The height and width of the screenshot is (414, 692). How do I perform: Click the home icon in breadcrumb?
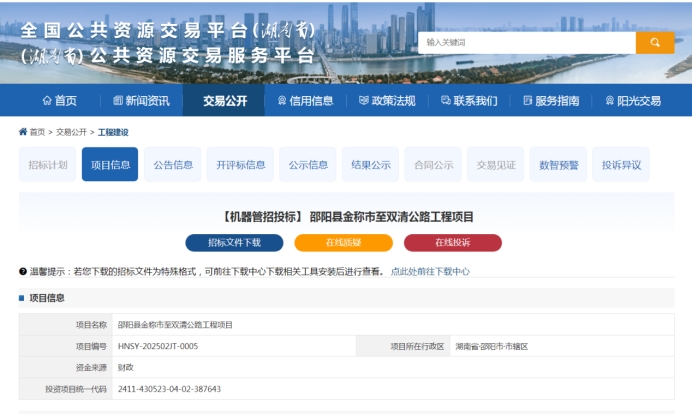[x=23, y=132]
